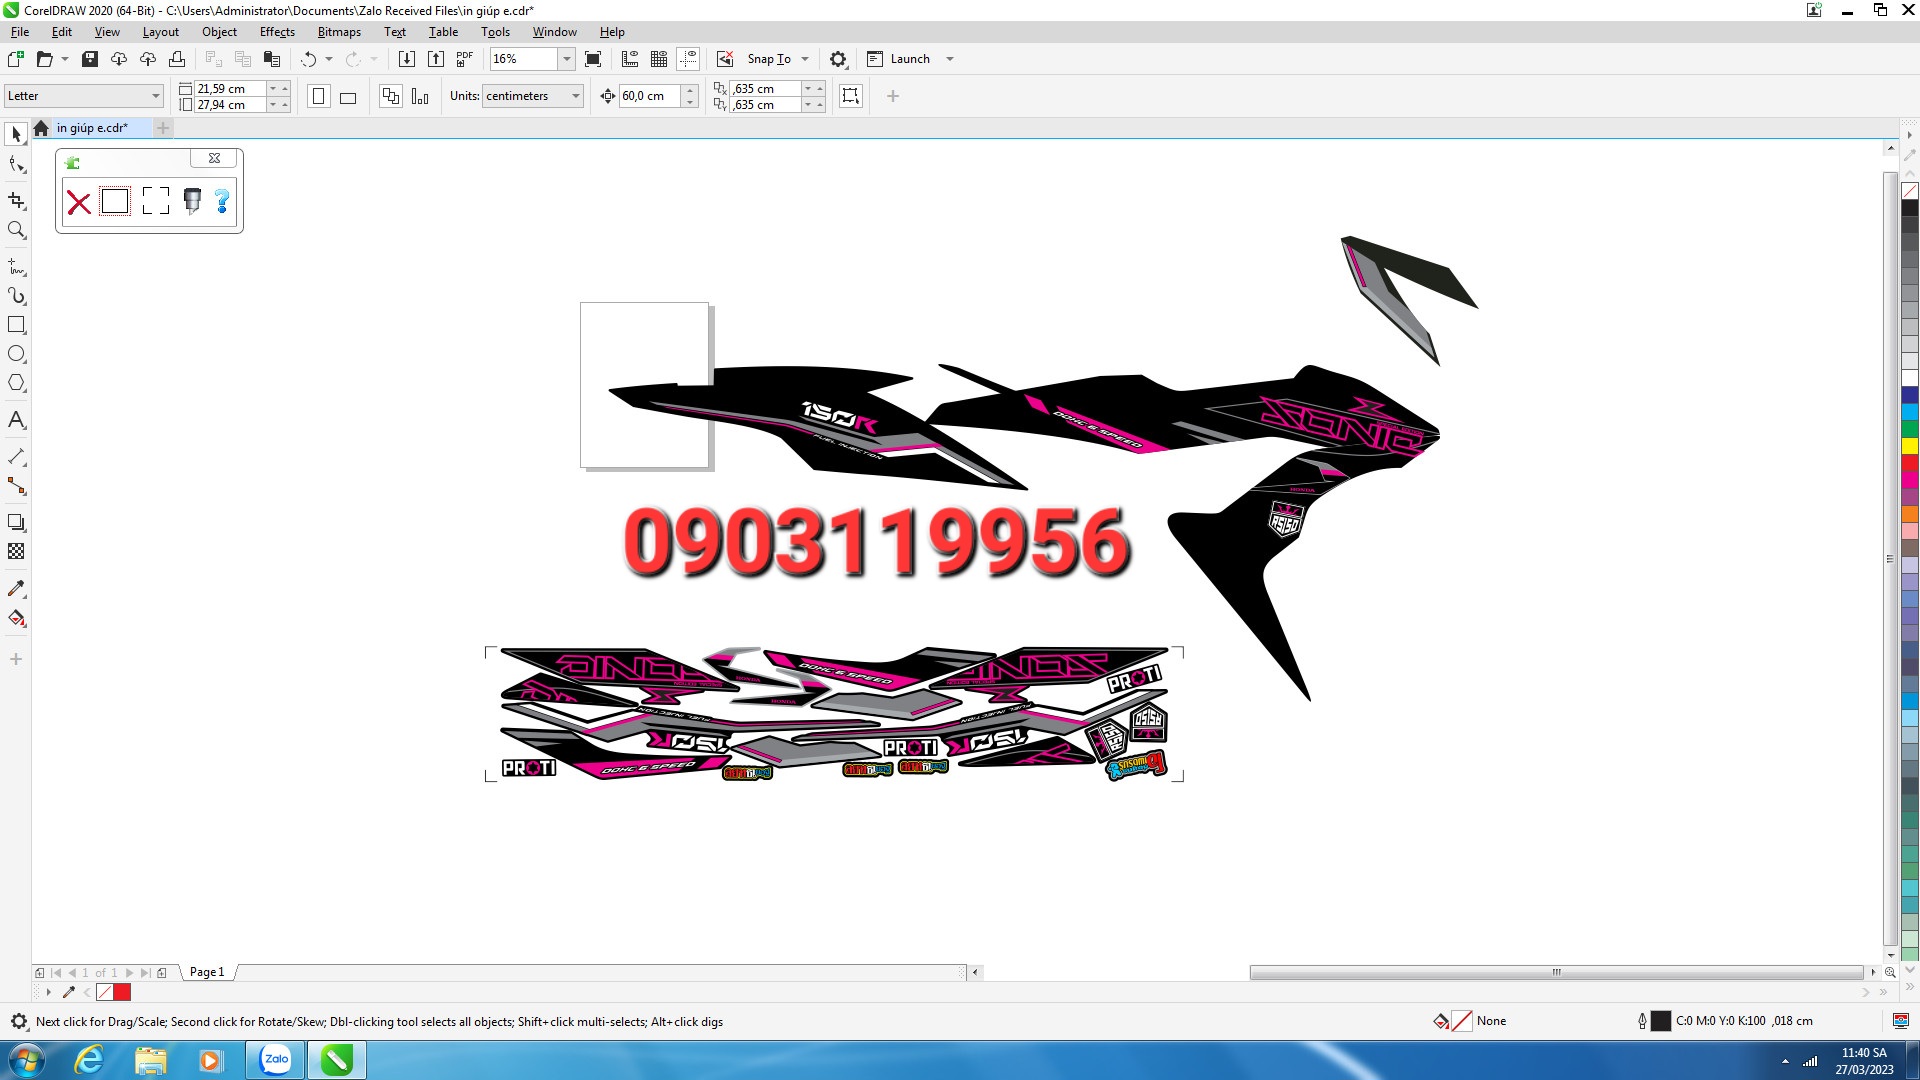Viewport: 1920px width, 1080px height.
Task: Activate the Text tool
Action: (16, 420)
